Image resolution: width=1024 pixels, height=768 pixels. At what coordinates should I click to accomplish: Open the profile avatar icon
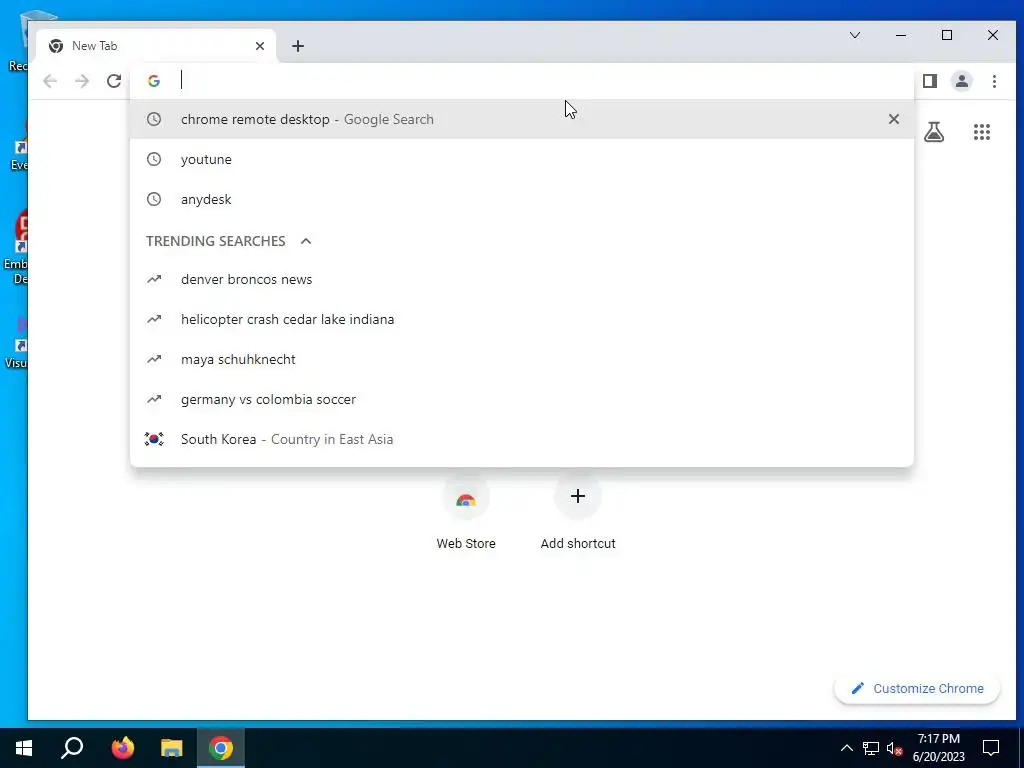pyautogui.click(x=961, y=81)
